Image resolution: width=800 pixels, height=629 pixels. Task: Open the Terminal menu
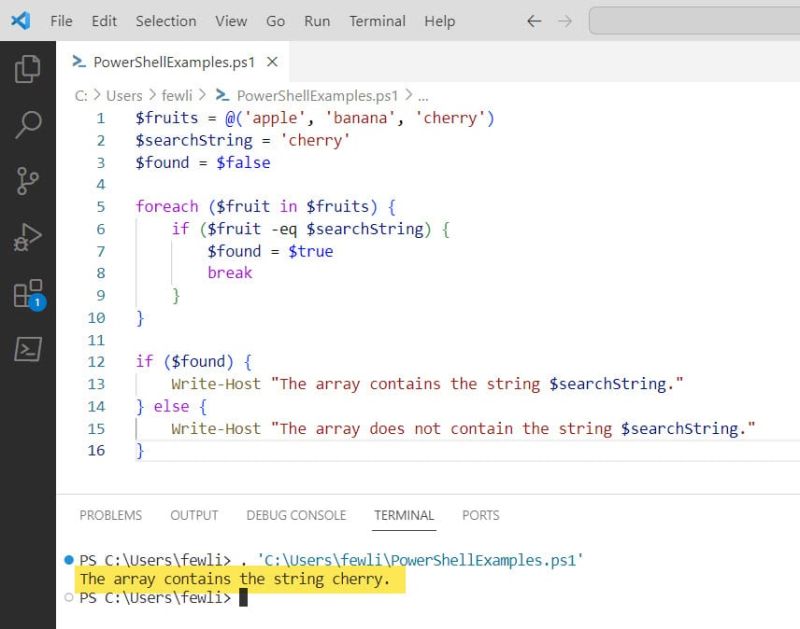(377, 20)
